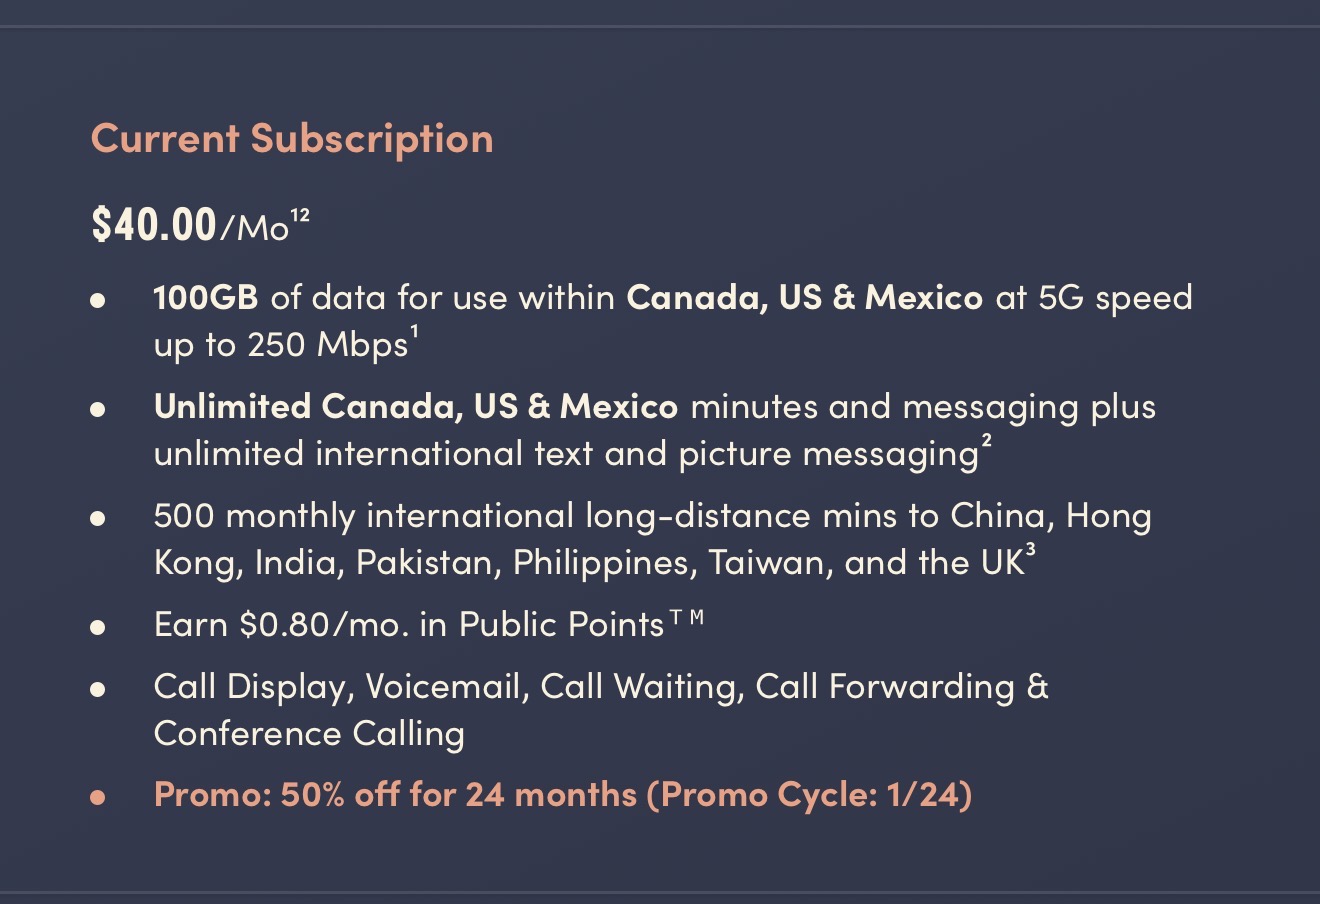Open footnote 1 after 250 Mbps
1320x904 pixels.
pyautogui.click(x=414, y=333)
